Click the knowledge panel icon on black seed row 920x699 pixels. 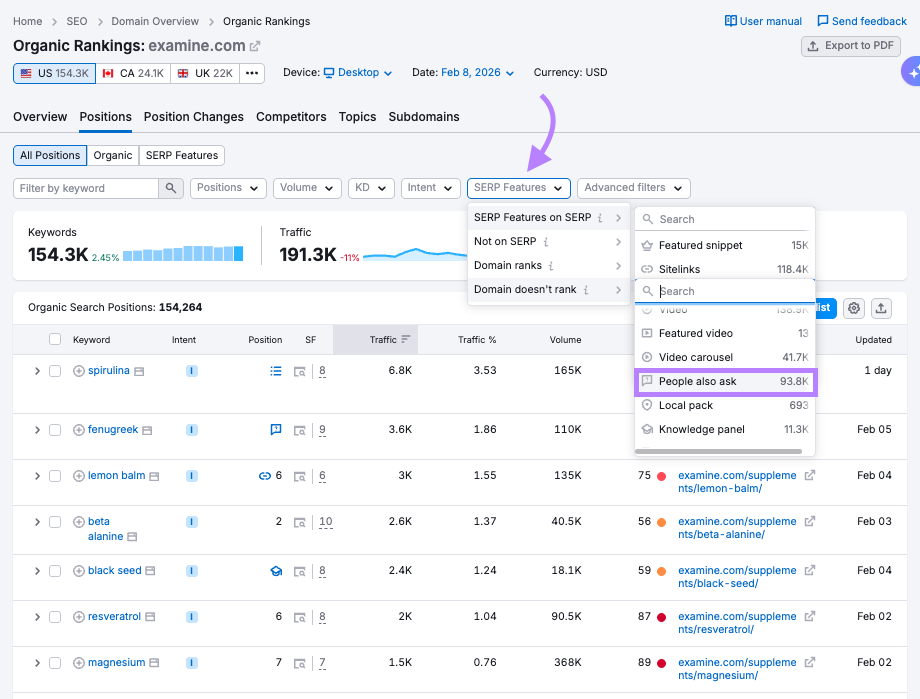pos(276,571)
